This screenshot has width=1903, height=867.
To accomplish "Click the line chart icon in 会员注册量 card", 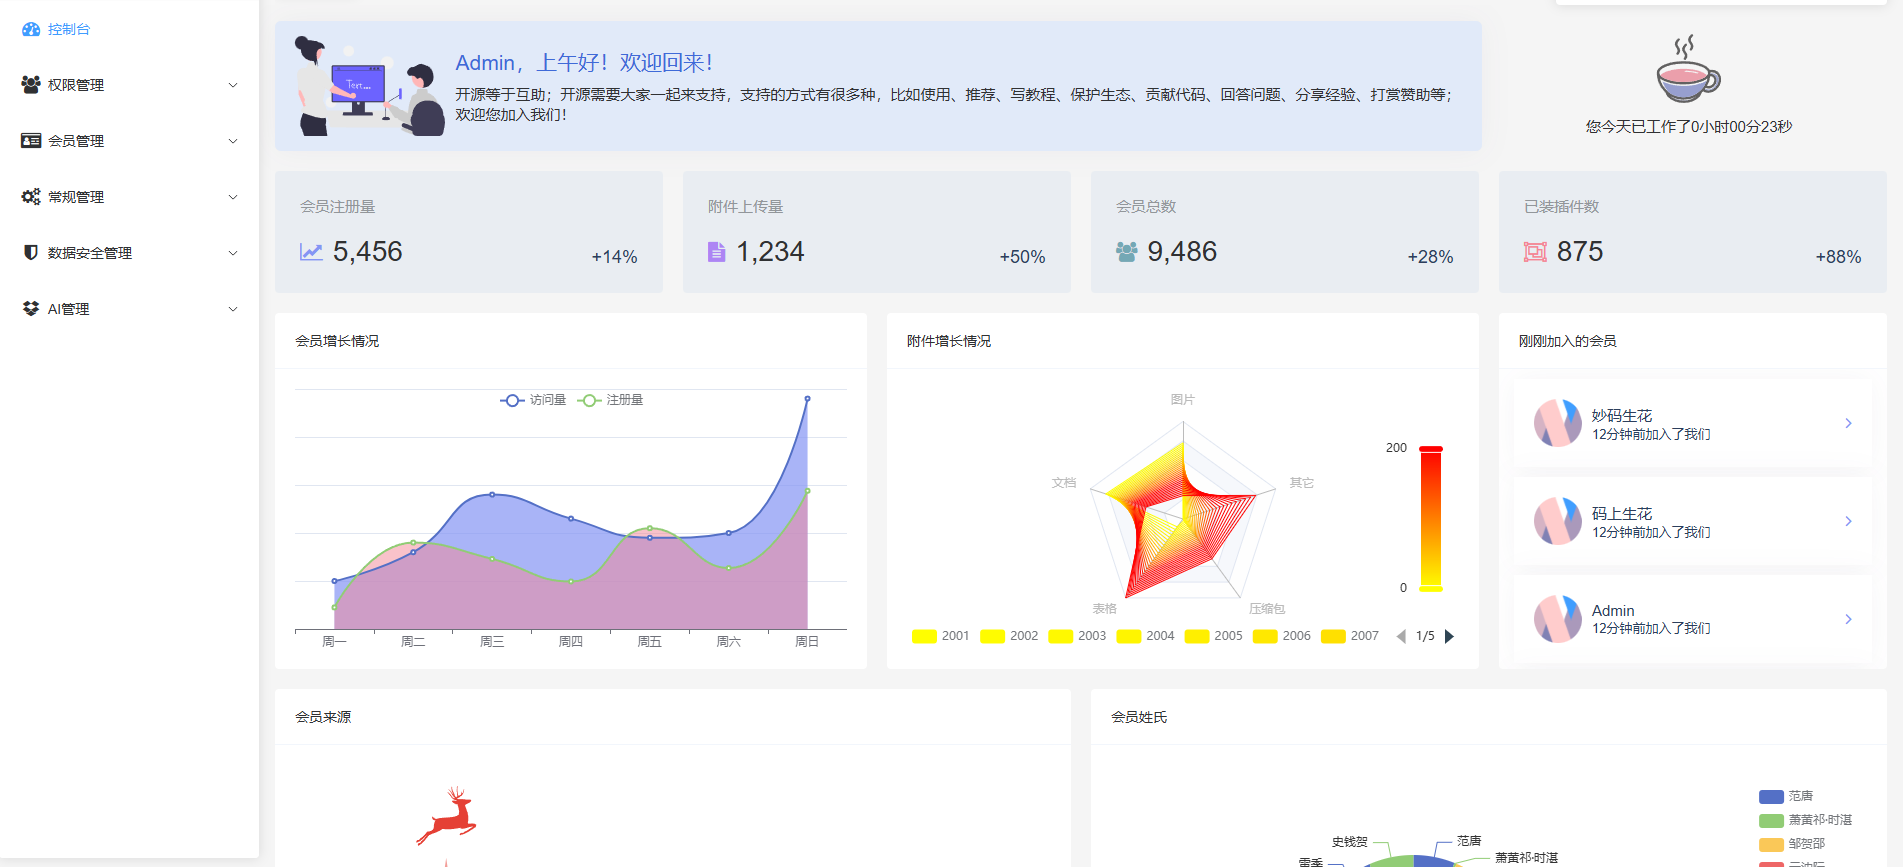I will point(311,252).
